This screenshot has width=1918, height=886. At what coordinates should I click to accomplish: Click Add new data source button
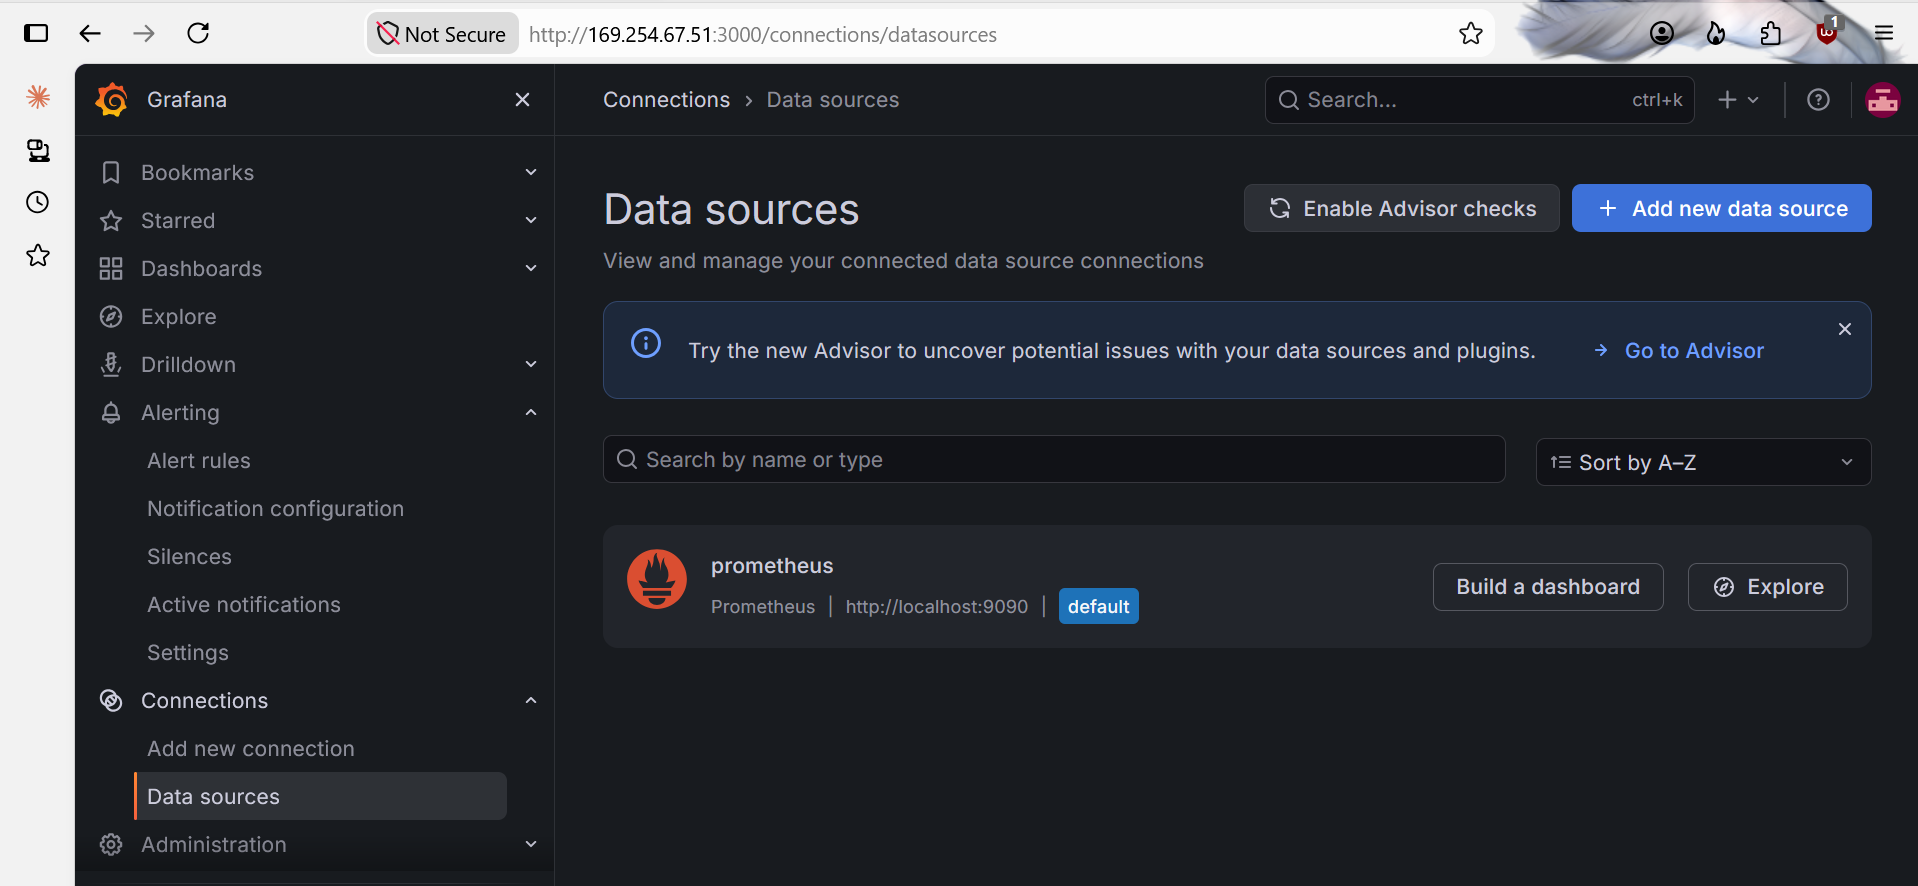point(1721,208)
